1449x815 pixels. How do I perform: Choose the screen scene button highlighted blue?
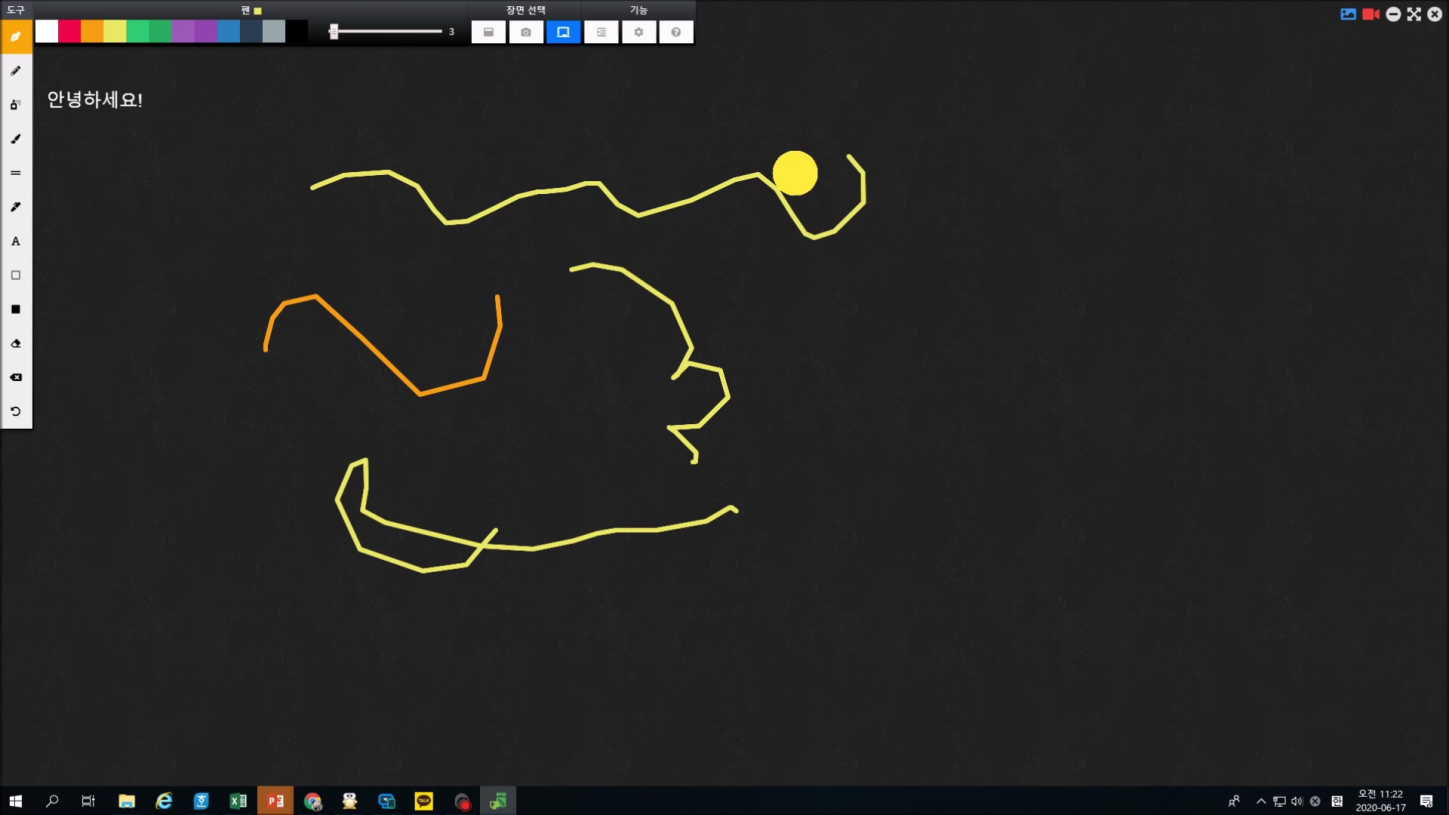click(563, 32)
